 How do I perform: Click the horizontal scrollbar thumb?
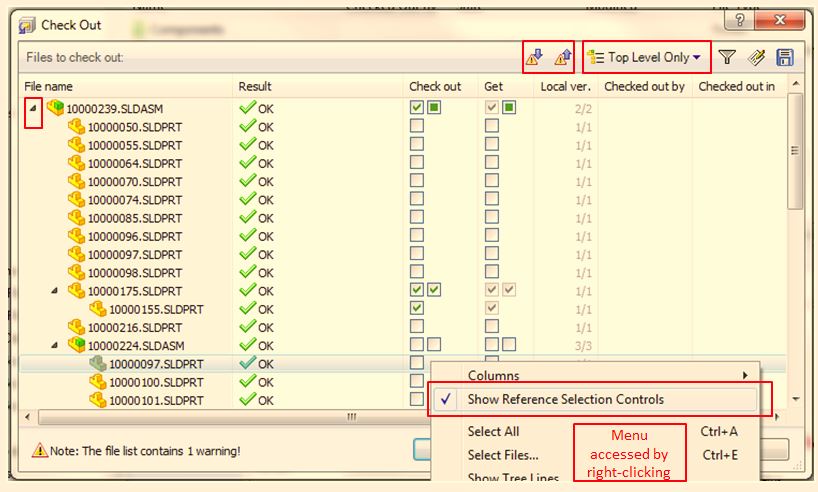350,417
